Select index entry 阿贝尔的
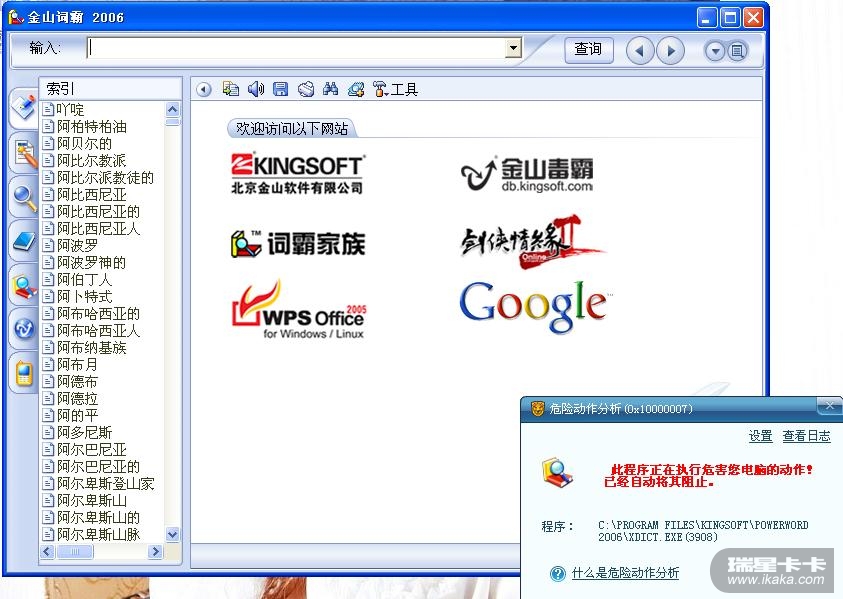This screenshot has width=843, height=599. pos(78,144)
